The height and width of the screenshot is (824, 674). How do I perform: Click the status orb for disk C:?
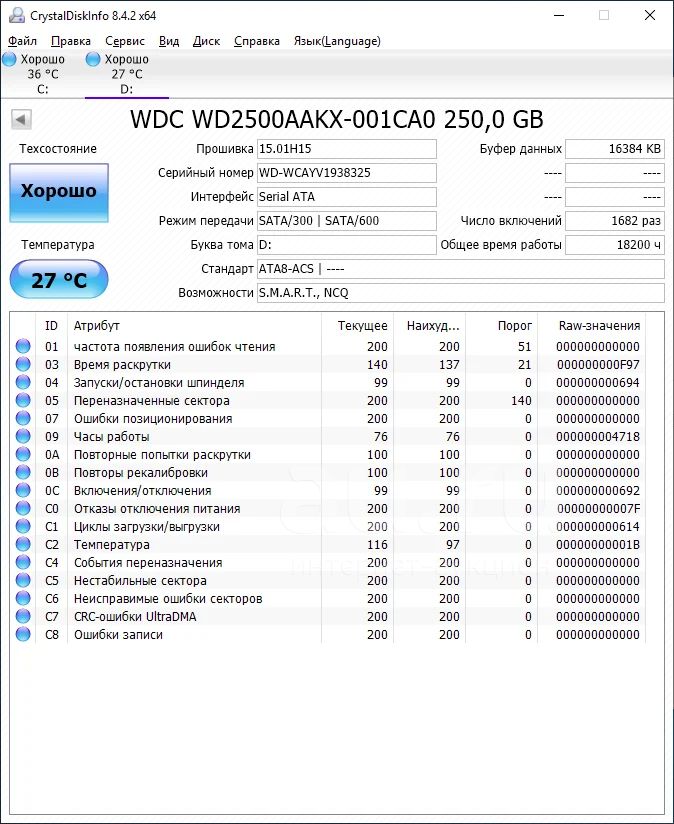click(x=9, y=59)
